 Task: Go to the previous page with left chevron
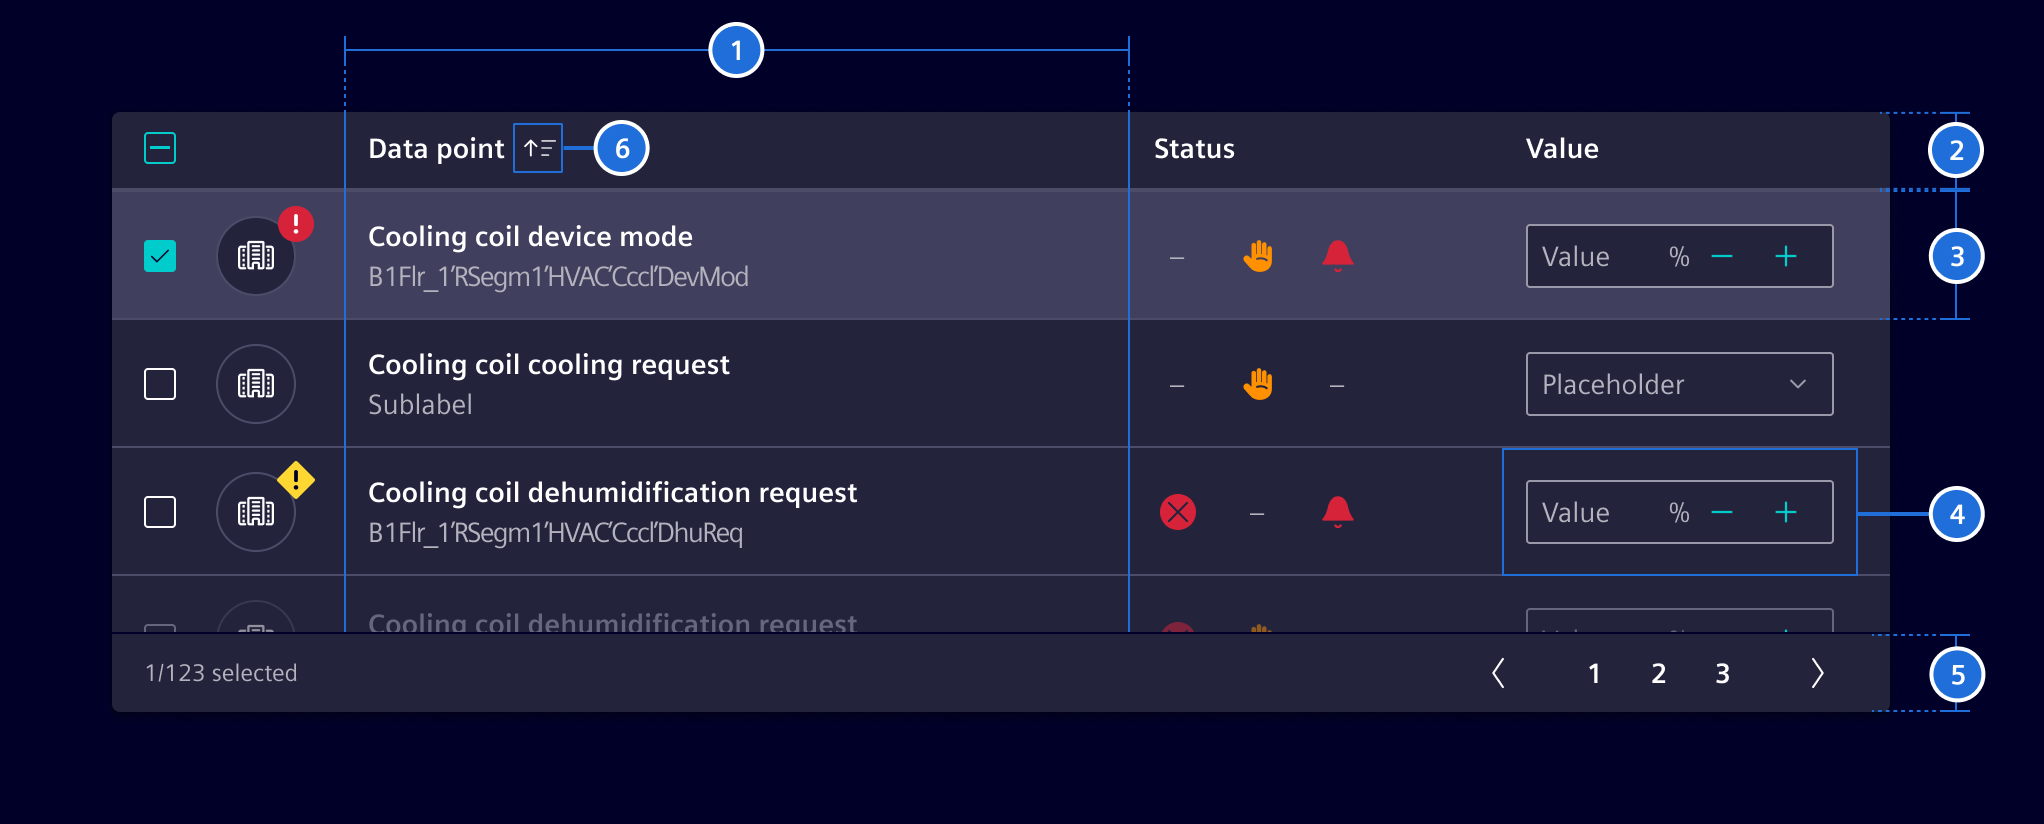click(x=1498, y=673)
